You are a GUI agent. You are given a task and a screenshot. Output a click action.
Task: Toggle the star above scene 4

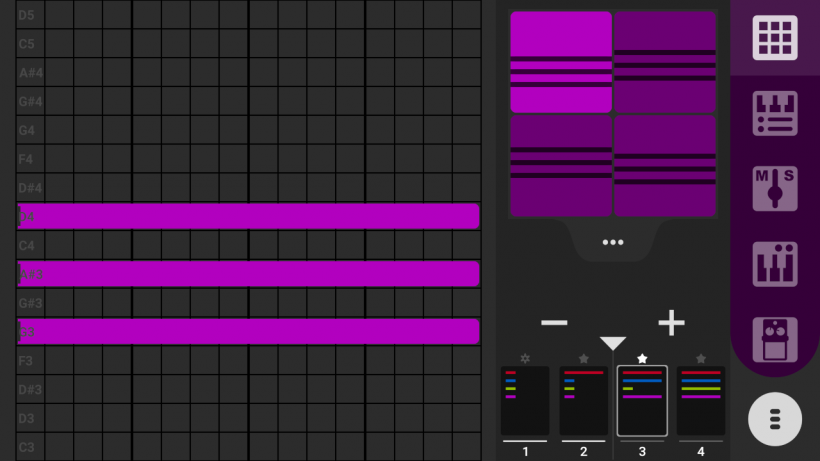[701, 358]
